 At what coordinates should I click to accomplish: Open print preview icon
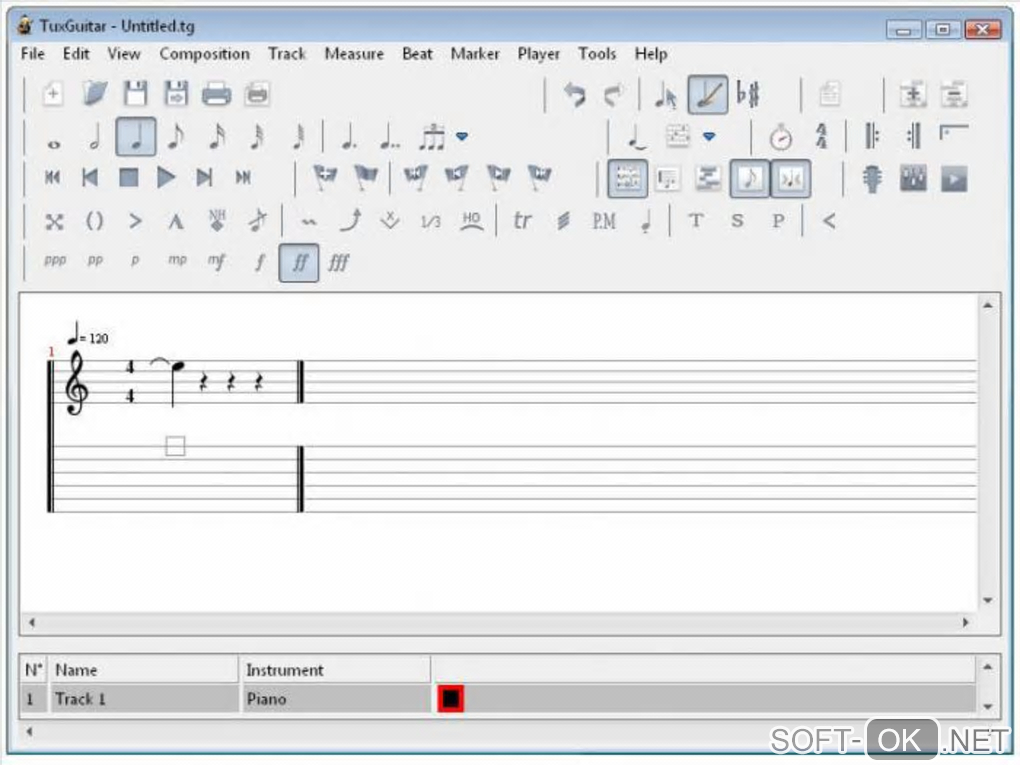[257, 94]
